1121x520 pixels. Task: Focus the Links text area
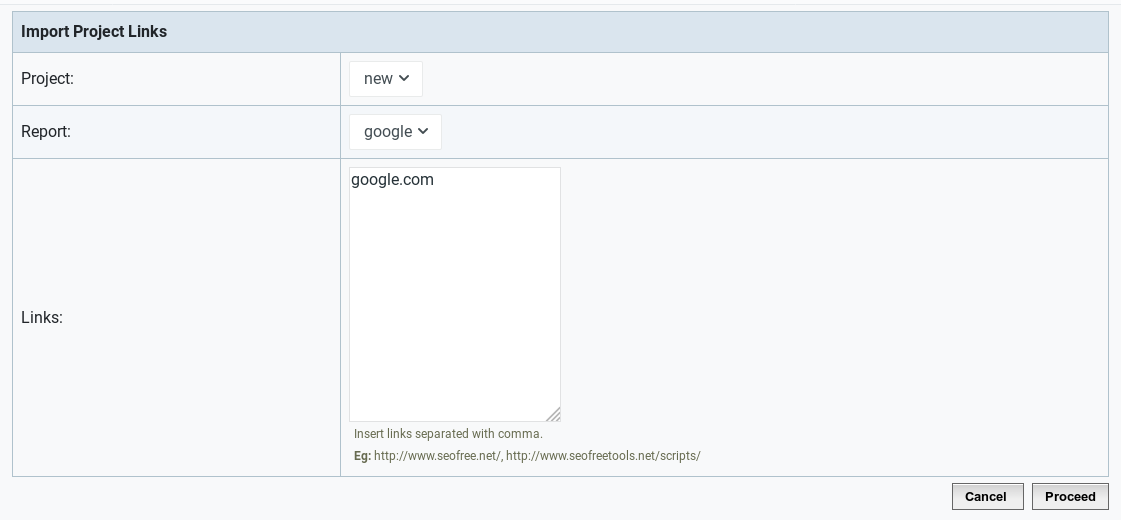455,294
